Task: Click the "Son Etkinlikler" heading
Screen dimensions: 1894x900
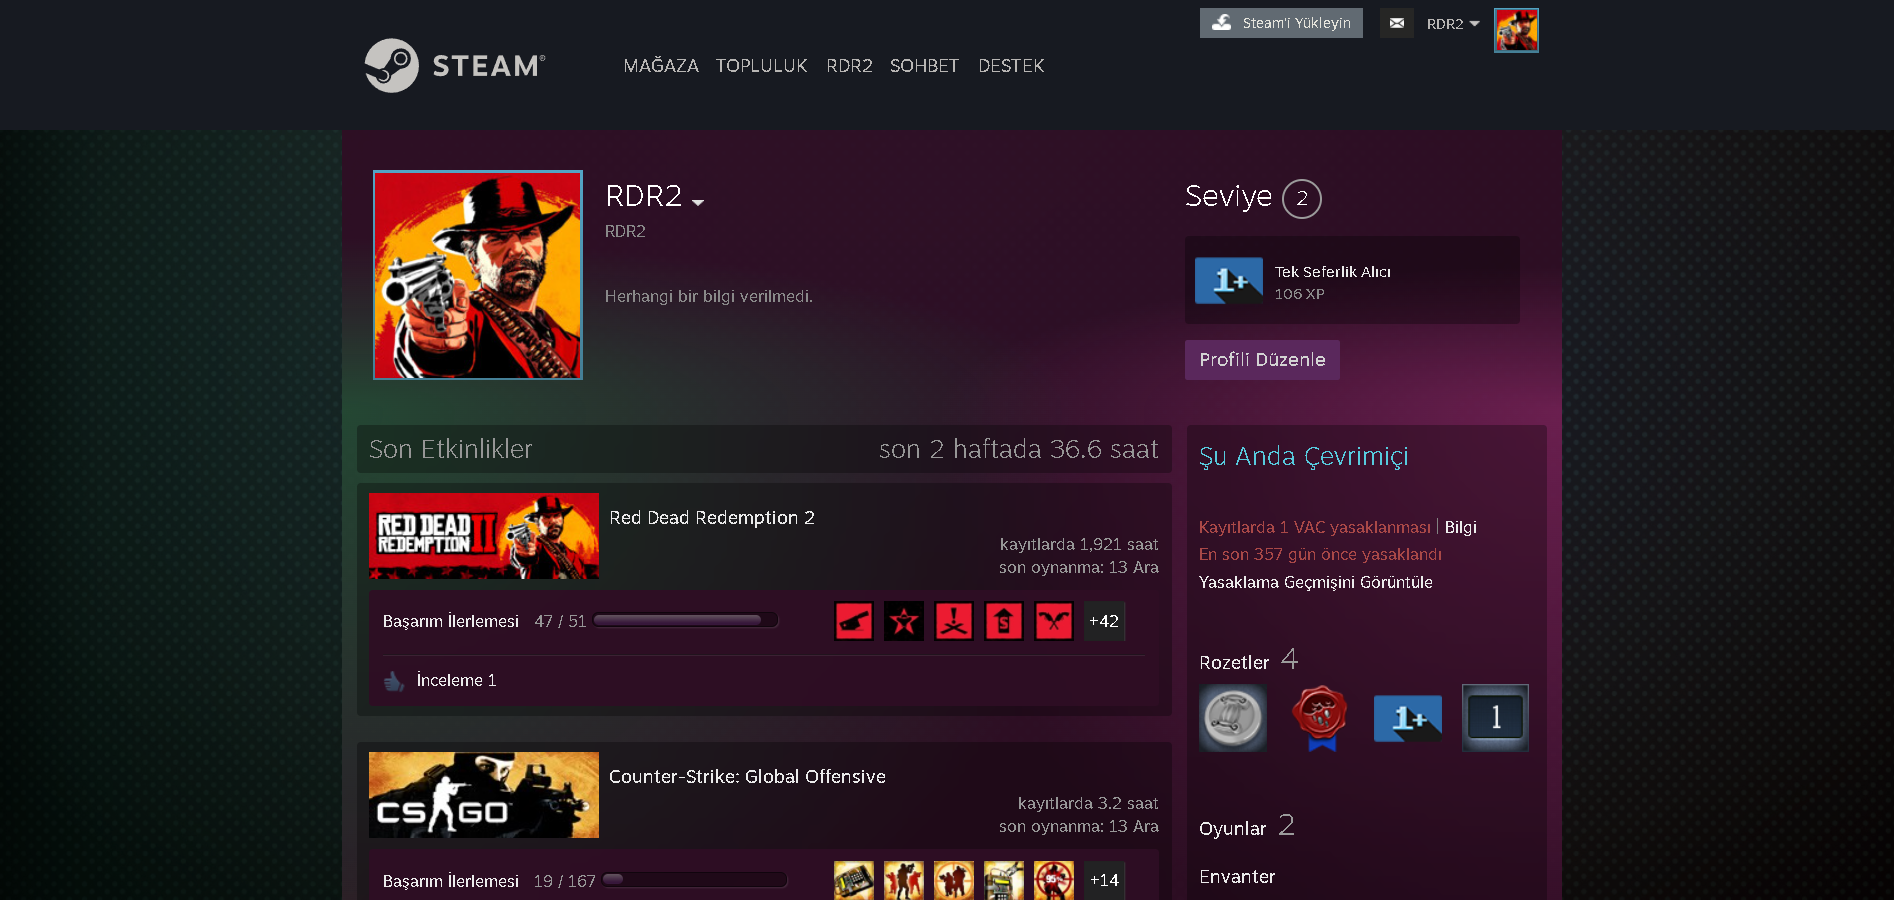Action: [451, 450]
